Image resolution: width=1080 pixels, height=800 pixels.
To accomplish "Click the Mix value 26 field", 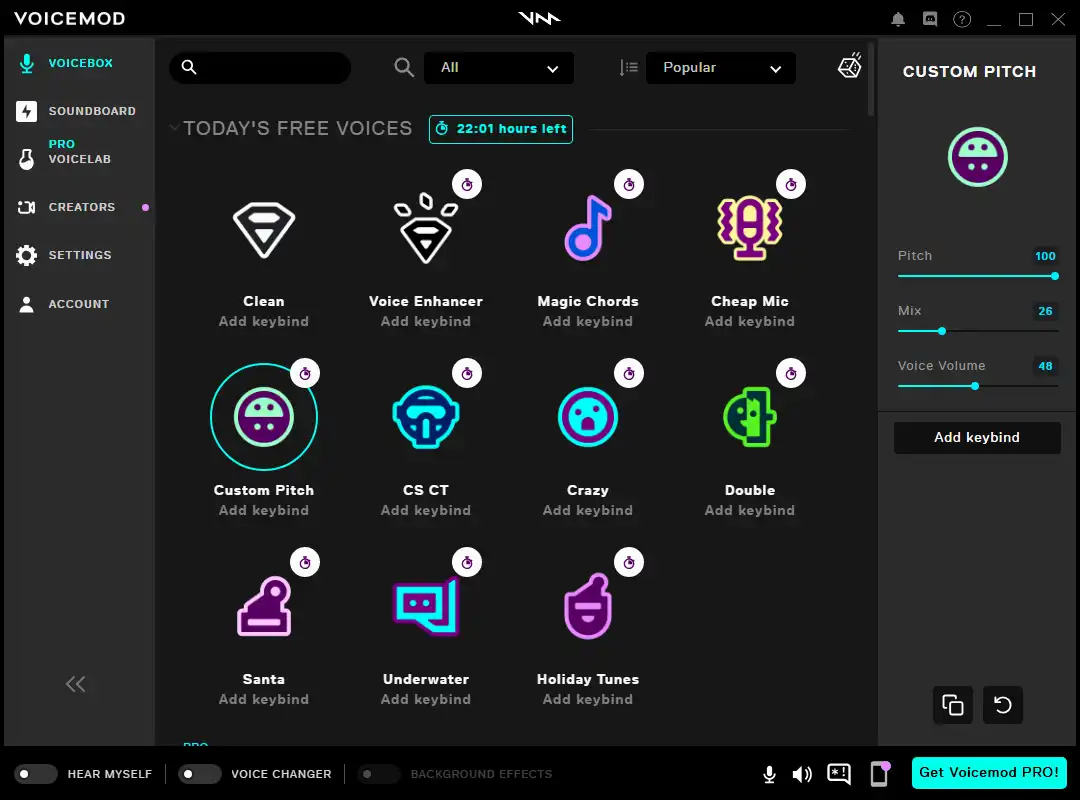I will click(1045, 311).
